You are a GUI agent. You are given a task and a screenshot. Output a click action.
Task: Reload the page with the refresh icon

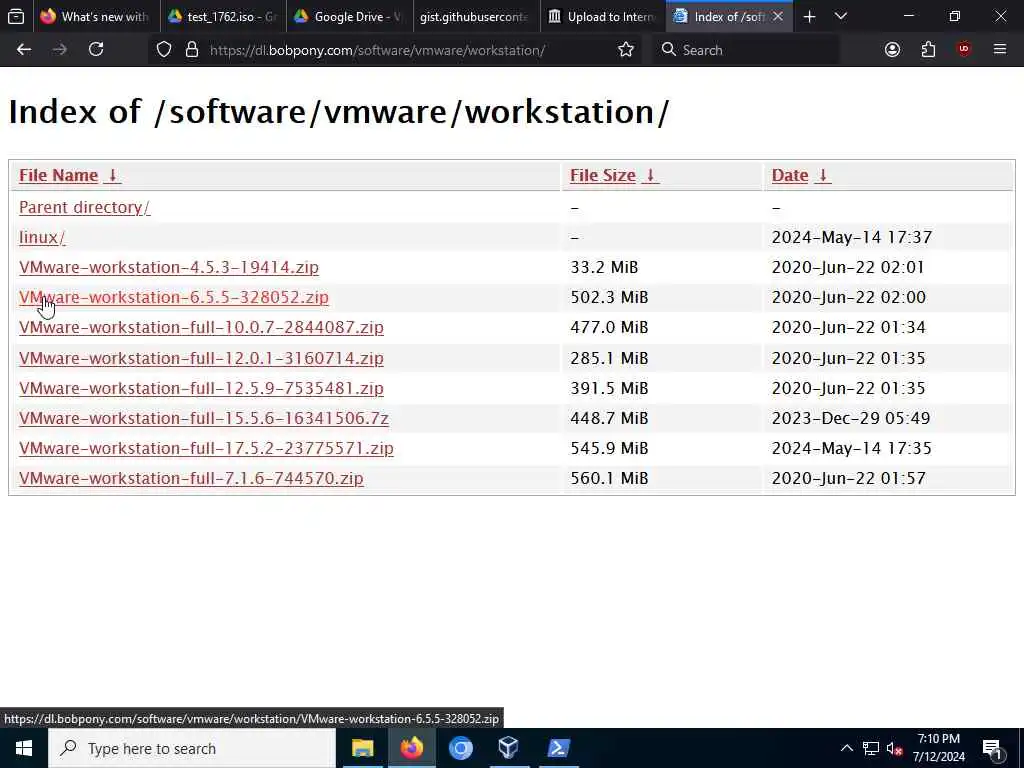click(x=96, y=50)
